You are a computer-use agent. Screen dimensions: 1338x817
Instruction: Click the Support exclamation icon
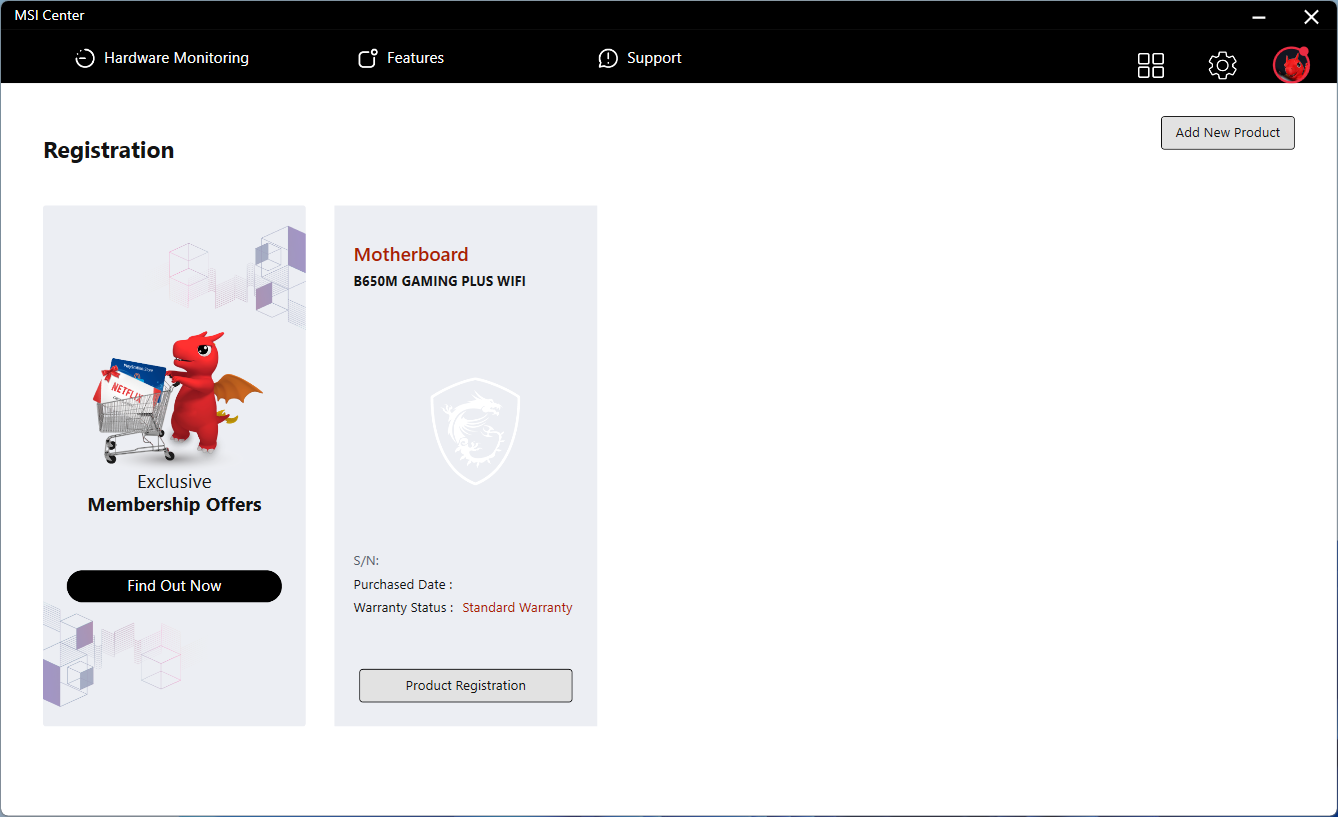coord(607,58)
